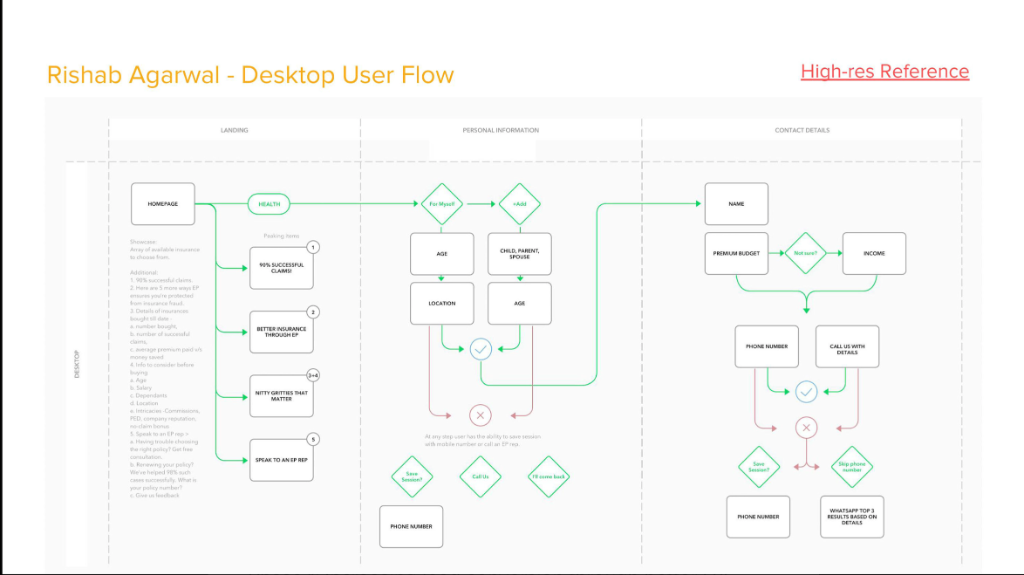Select Save Session diamond in Contact Details
Viewport: 1024px width, 575px height.
pyautogui.click(x=758, y=467)
